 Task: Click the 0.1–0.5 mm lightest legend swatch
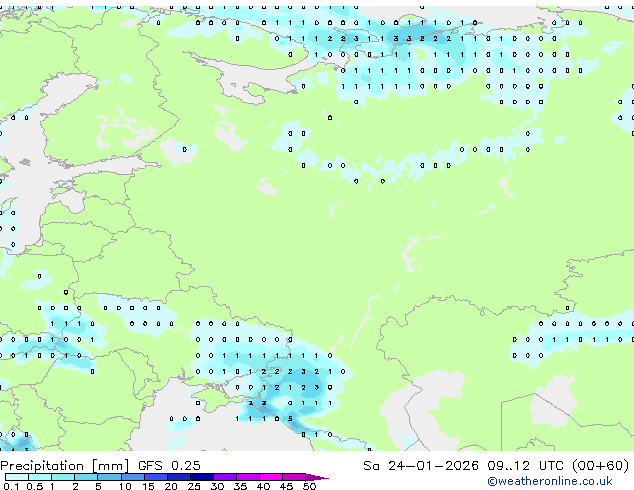pos(17,477)
